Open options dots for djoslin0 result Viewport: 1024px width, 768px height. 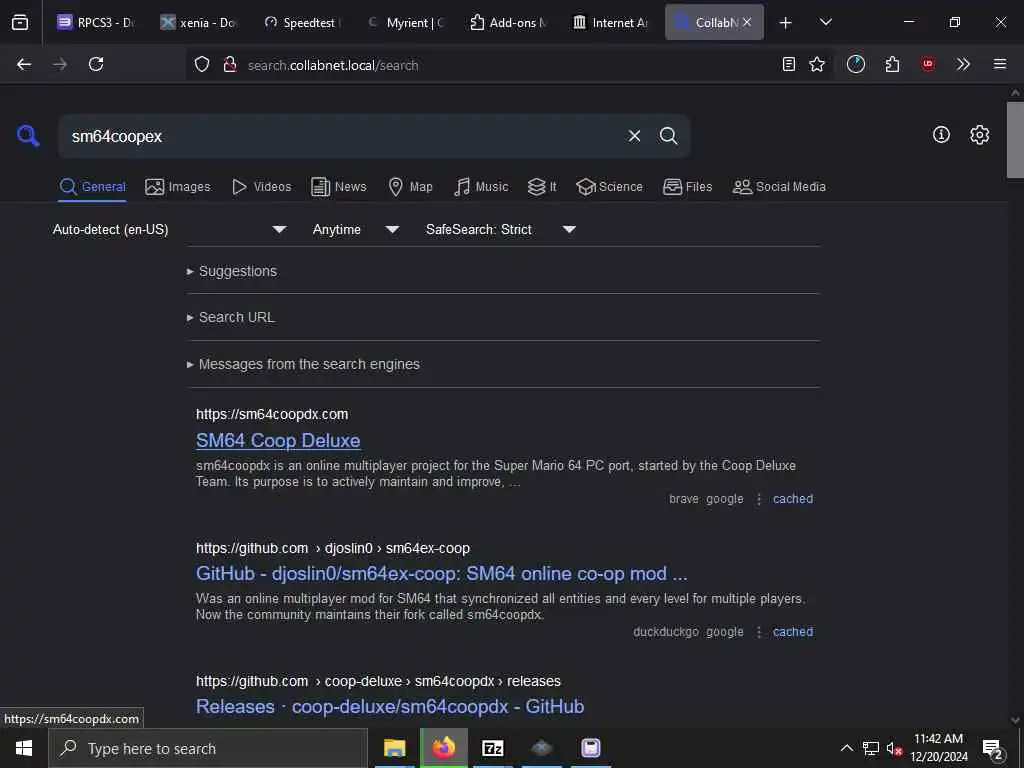[758, 632]
